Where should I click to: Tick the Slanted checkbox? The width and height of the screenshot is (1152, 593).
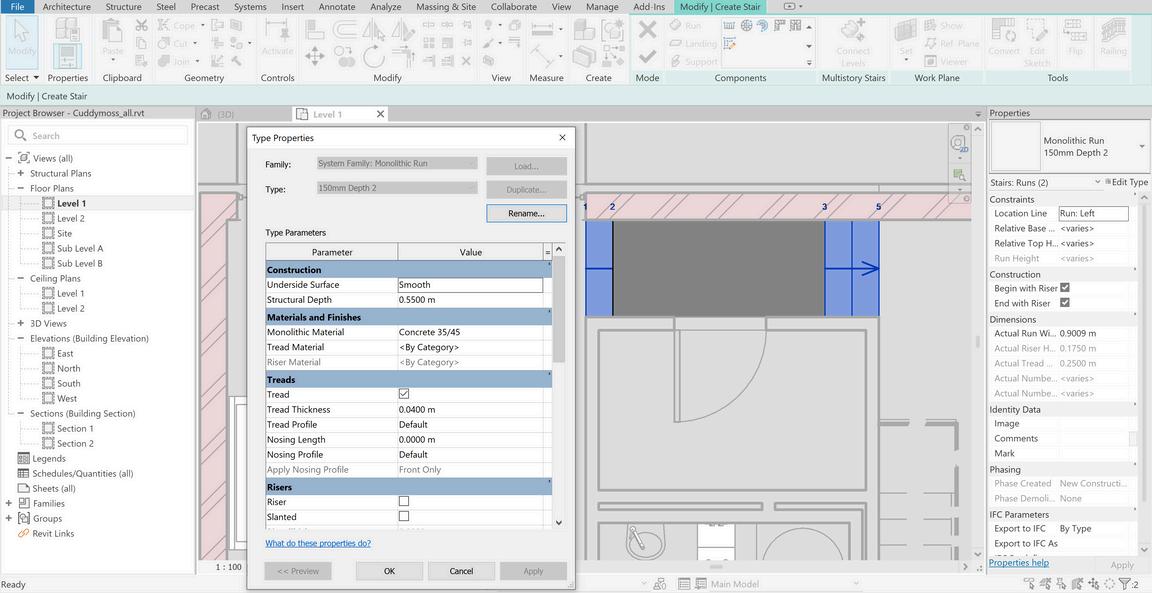[404, 517]
